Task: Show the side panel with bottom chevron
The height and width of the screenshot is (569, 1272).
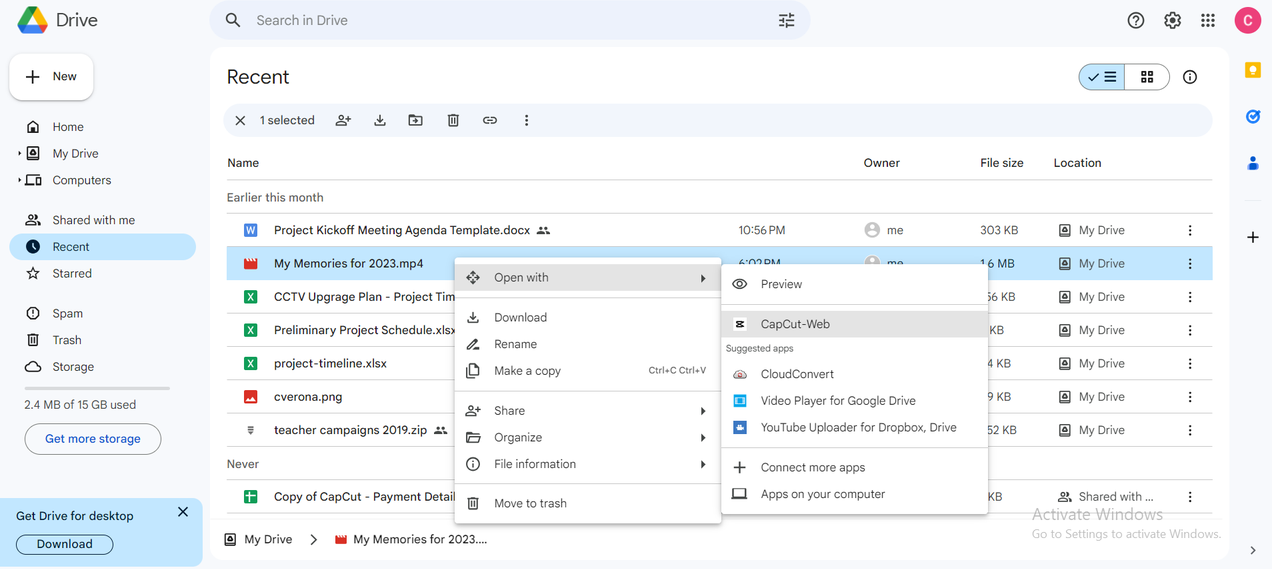Action: (x=1252, y=550)
